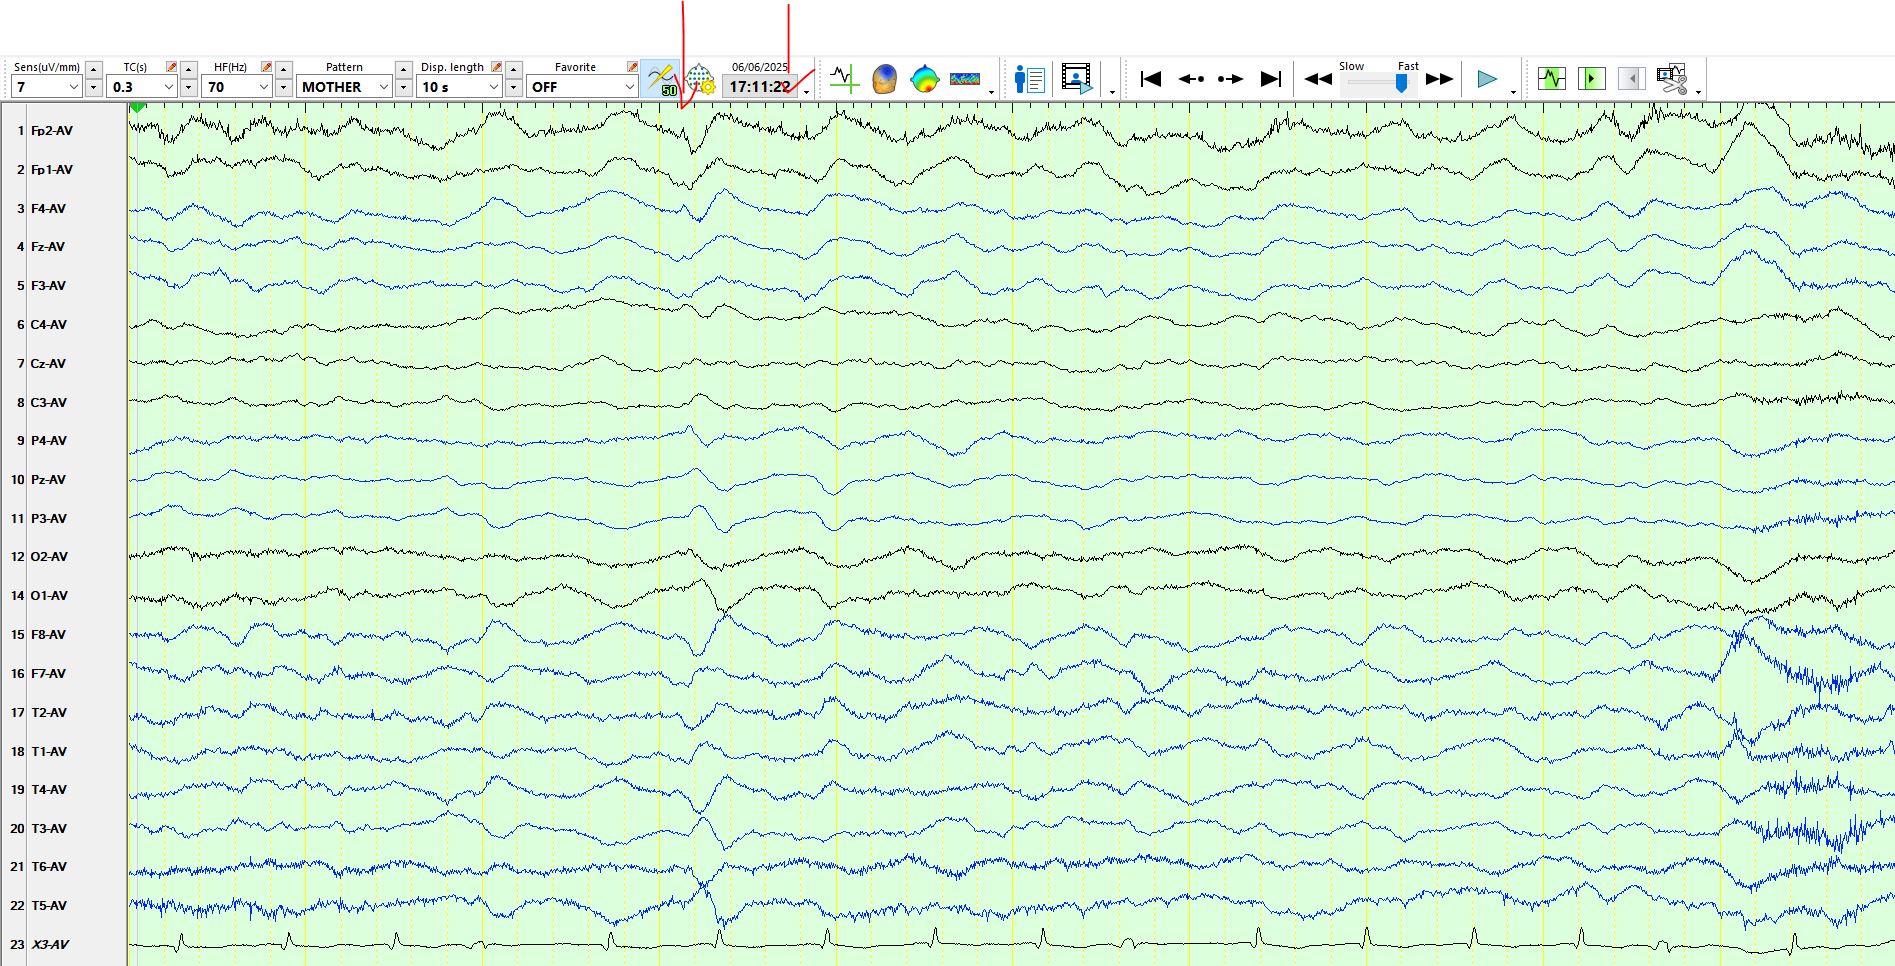Select the Fz-AV channel label

[x=48, y=247]
